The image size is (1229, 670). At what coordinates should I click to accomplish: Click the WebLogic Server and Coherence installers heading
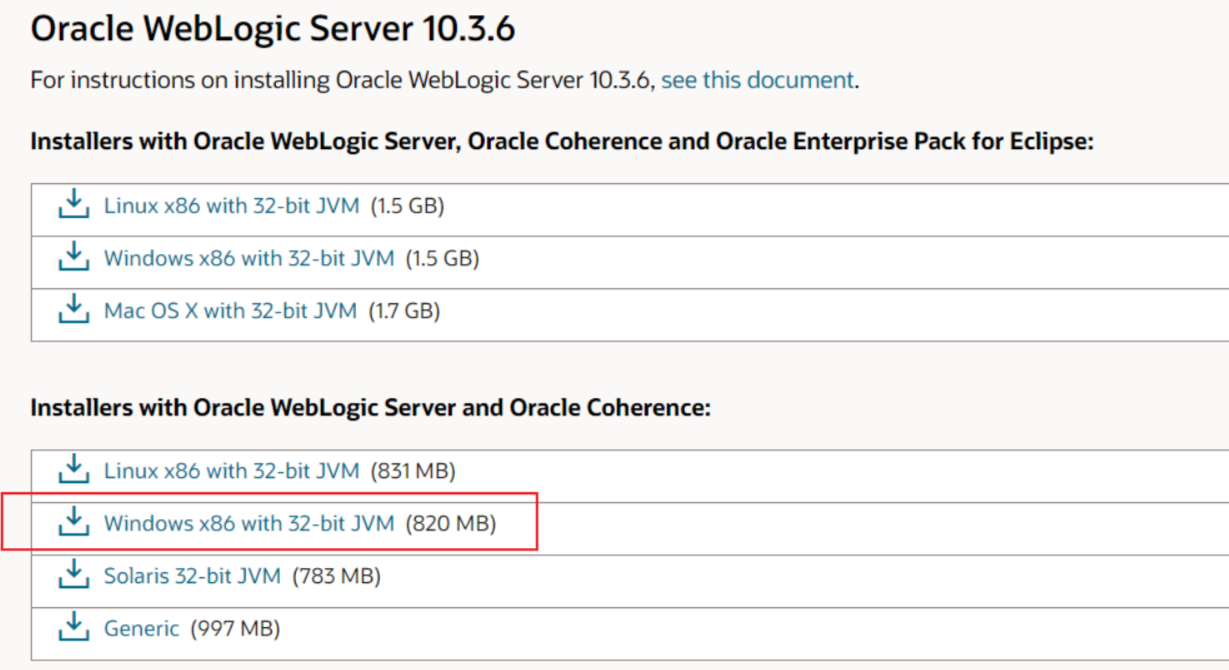point(370,408)
